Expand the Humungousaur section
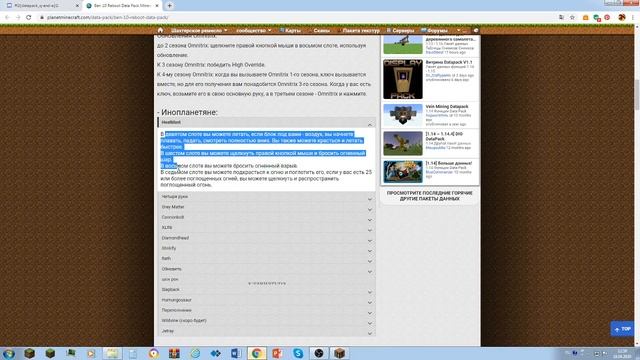This screenshot has width=640, height=360. 266,300
